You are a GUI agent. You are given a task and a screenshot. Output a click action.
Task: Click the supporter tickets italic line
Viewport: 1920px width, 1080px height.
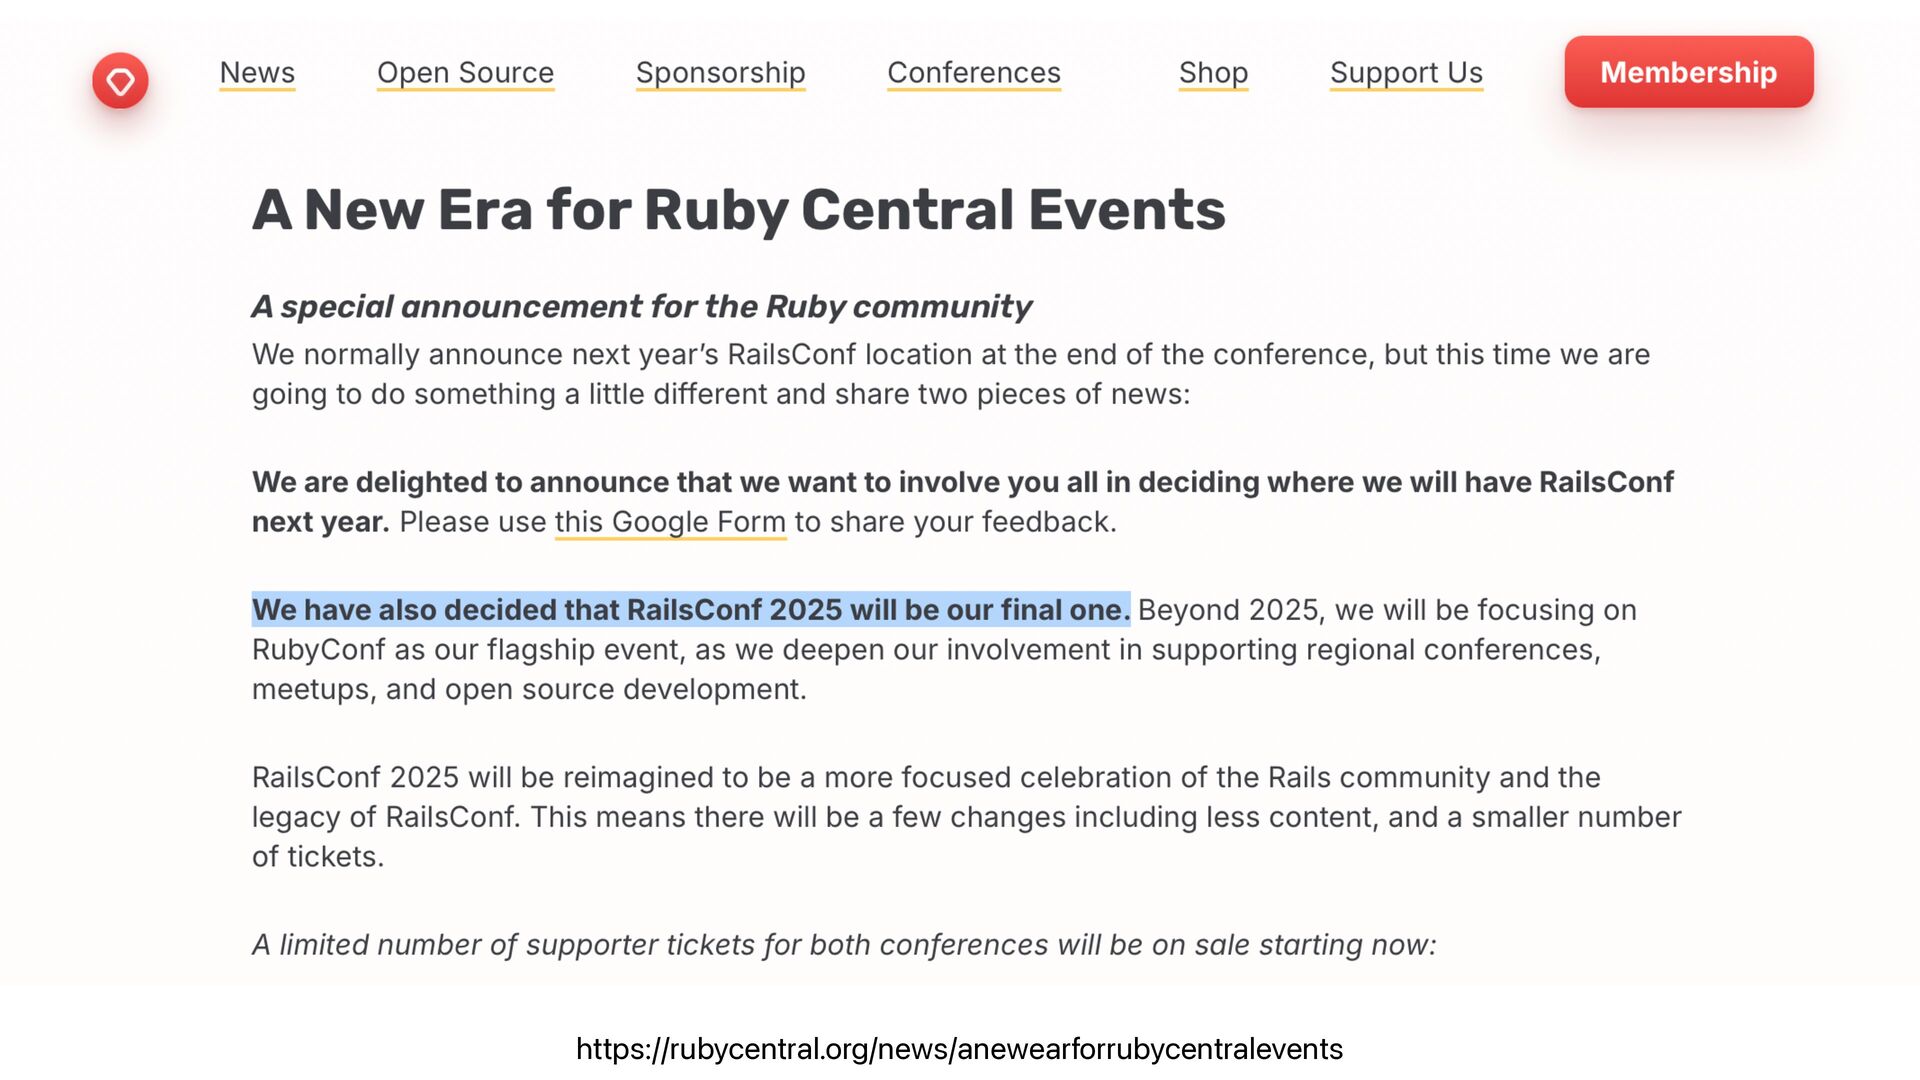pos(843,945)
